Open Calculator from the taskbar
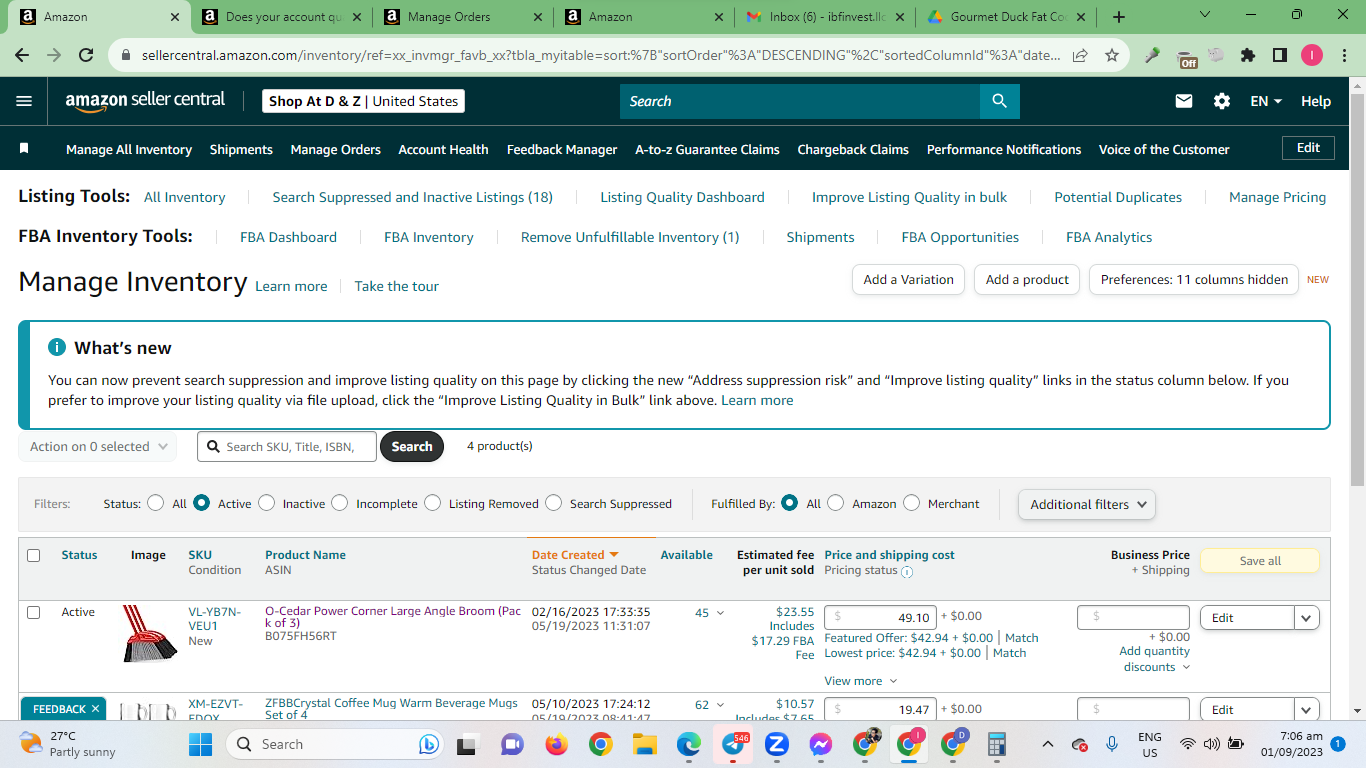Screen dimensions: 1366x768 (x=996, y=744)
